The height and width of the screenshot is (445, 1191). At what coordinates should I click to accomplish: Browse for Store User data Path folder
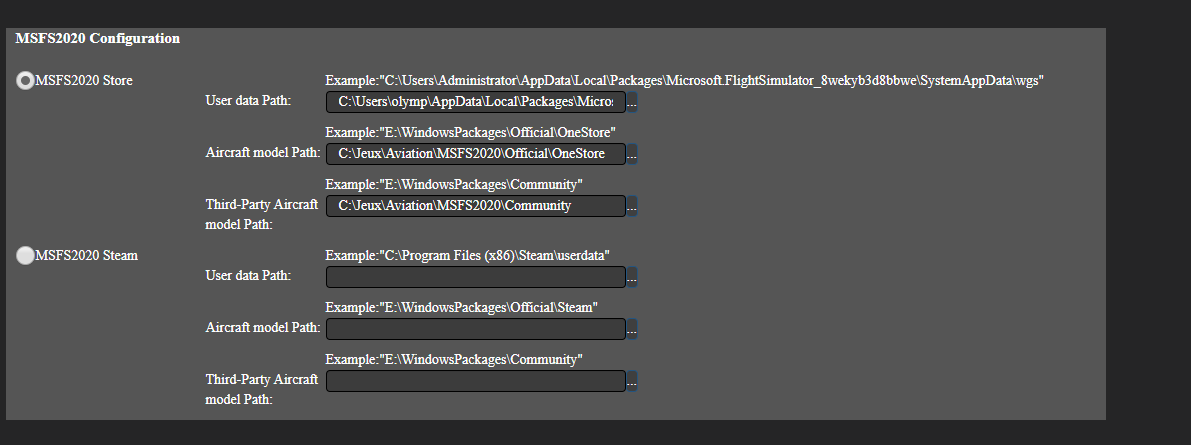click(631, 102)
